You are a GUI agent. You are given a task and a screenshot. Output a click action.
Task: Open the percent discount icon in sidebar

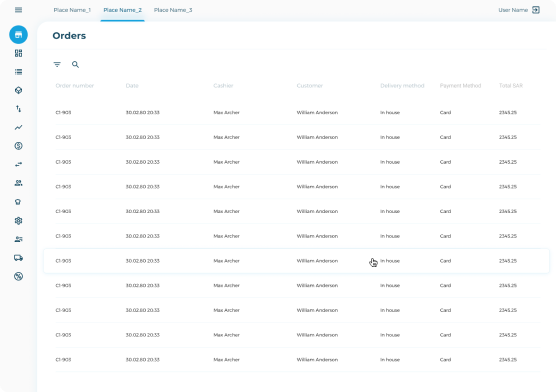[x=18, y=276]
